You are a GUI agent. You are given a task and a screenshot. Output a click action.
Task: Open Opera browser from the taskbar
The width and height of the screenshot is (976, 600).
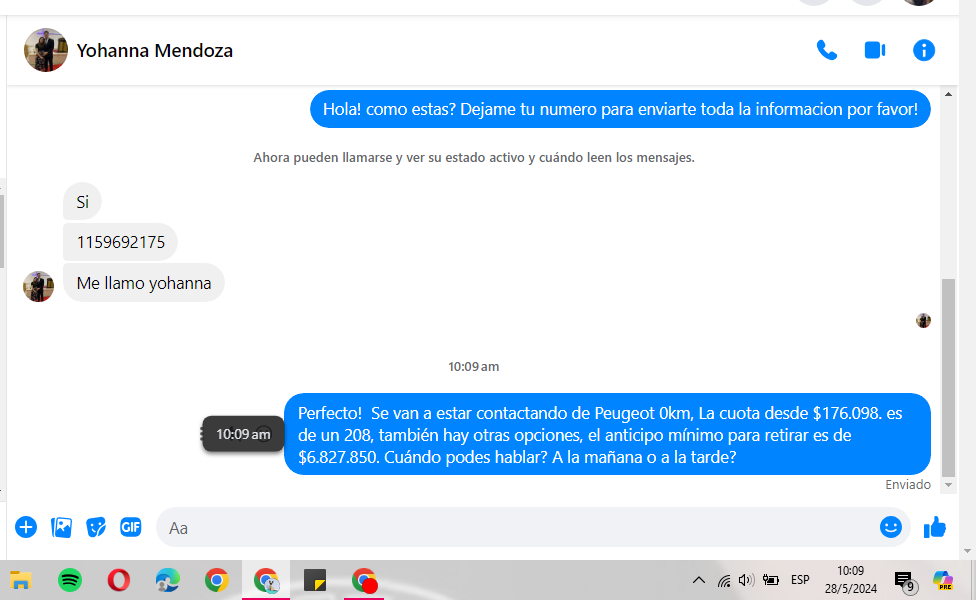(x=118, y=581)
